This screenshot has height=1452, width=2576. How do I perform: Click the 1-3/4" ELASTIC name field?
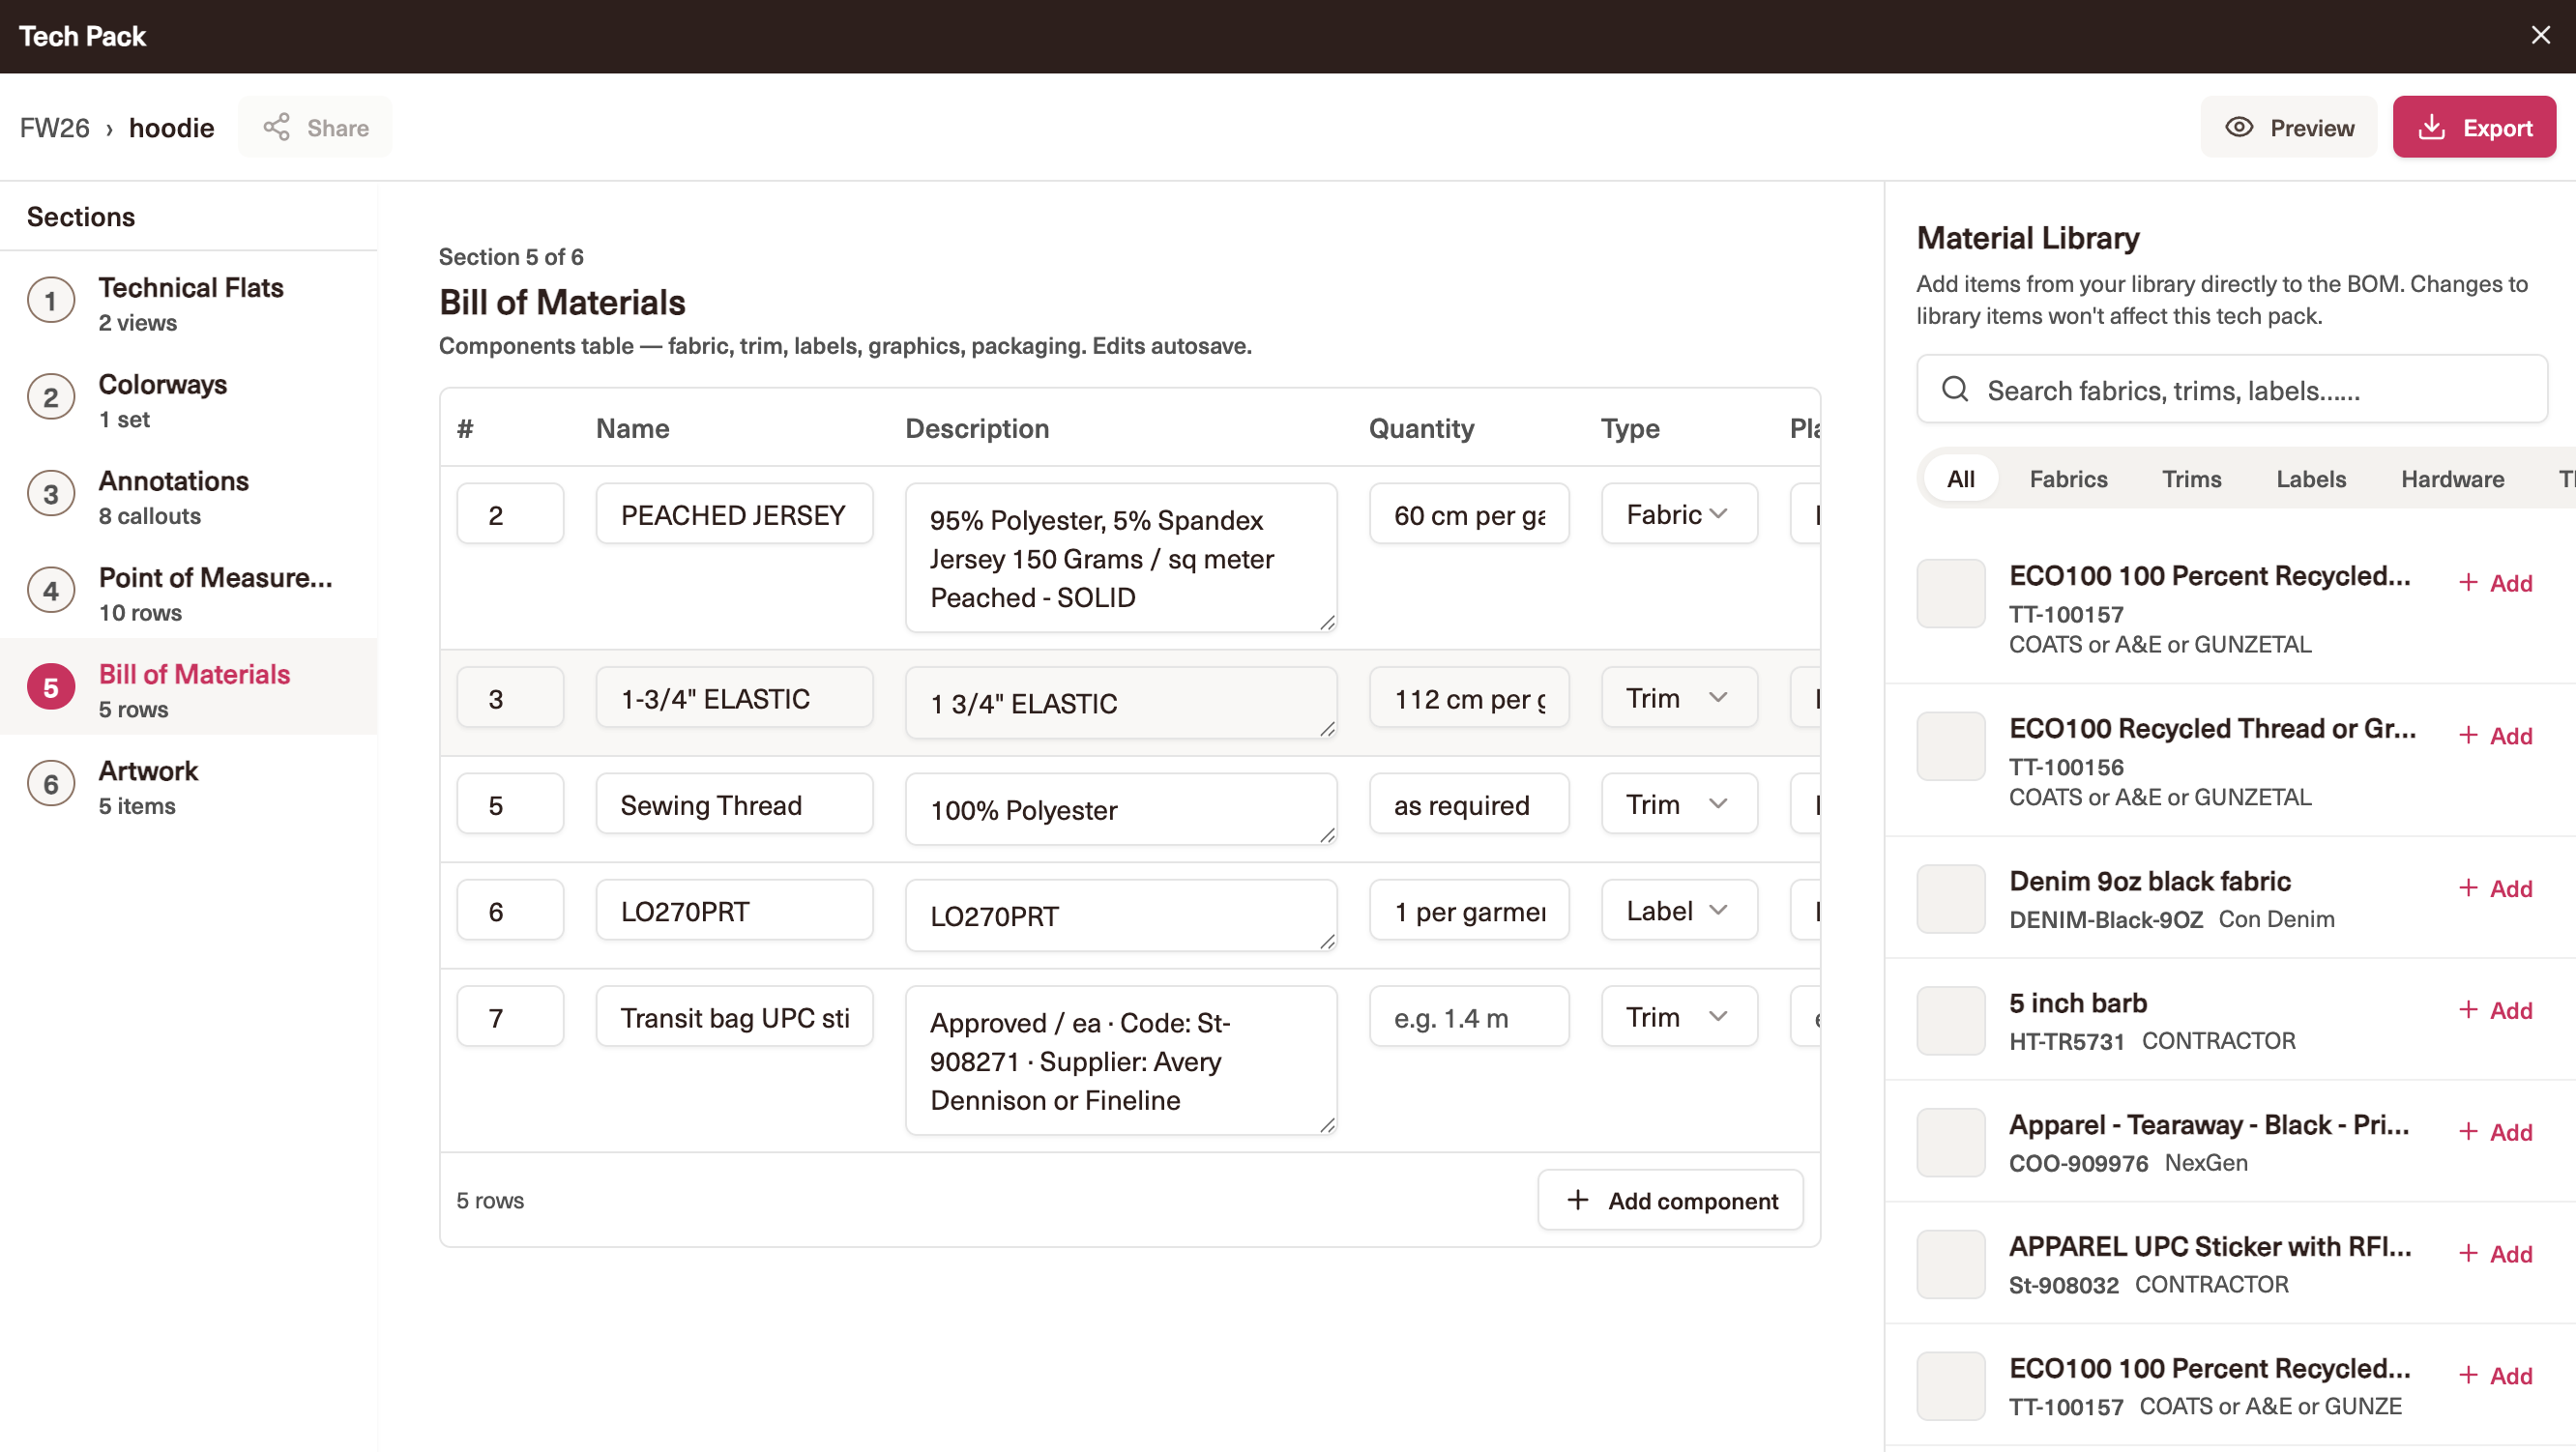(x=734, y=698)
